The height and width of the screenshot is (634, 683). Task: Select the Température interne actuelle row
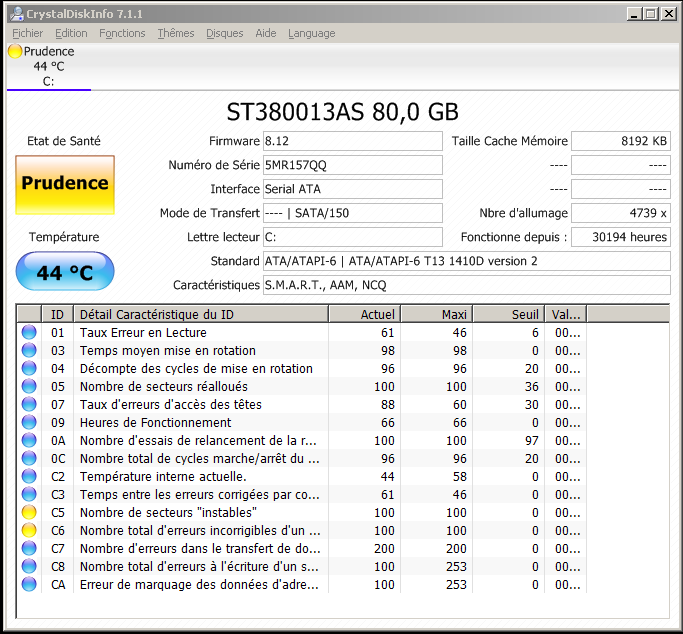click(x=301, y=476)
